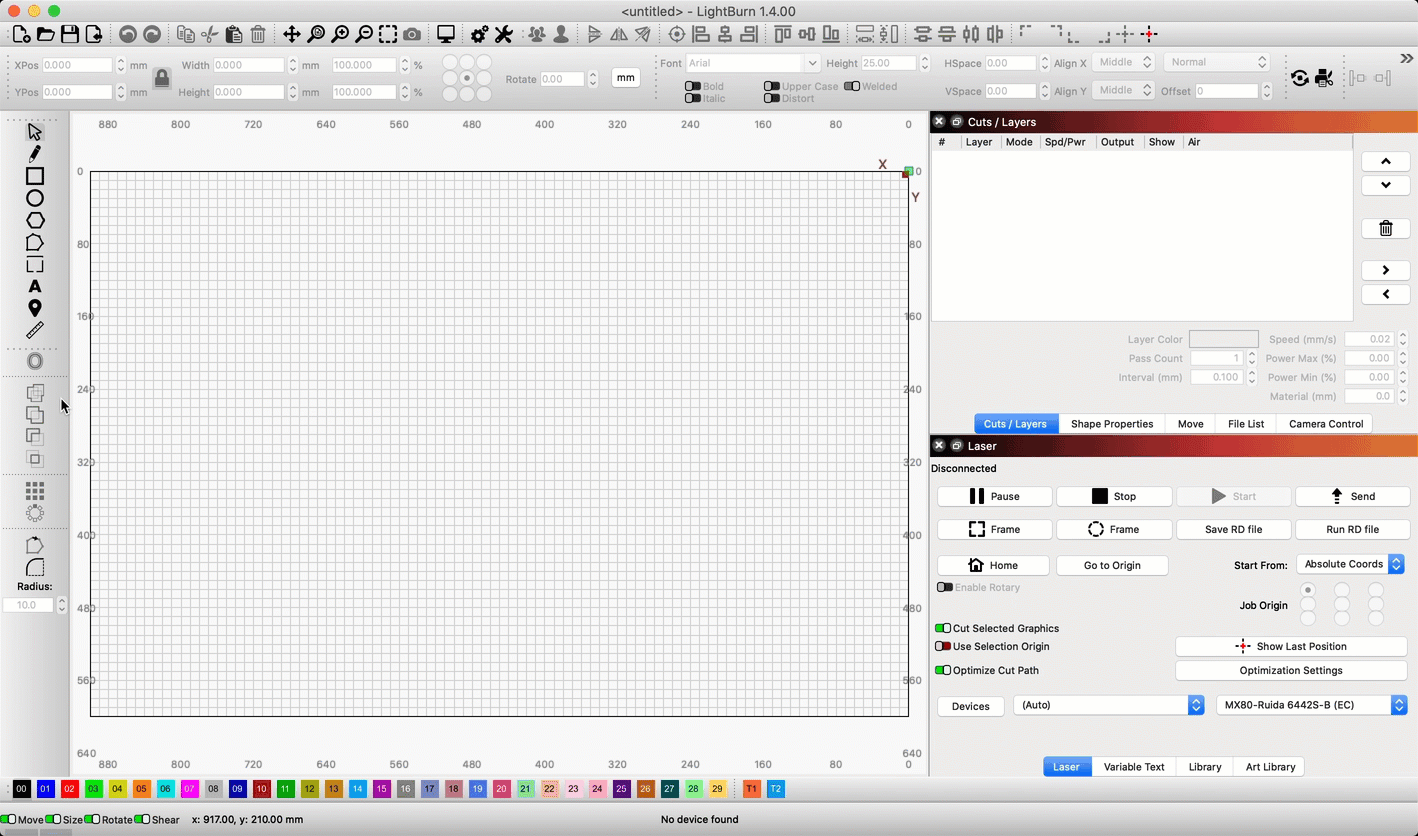Click the Go to Origin button
This screenshot has height=836, width=1418.
tap(1112, 565)
